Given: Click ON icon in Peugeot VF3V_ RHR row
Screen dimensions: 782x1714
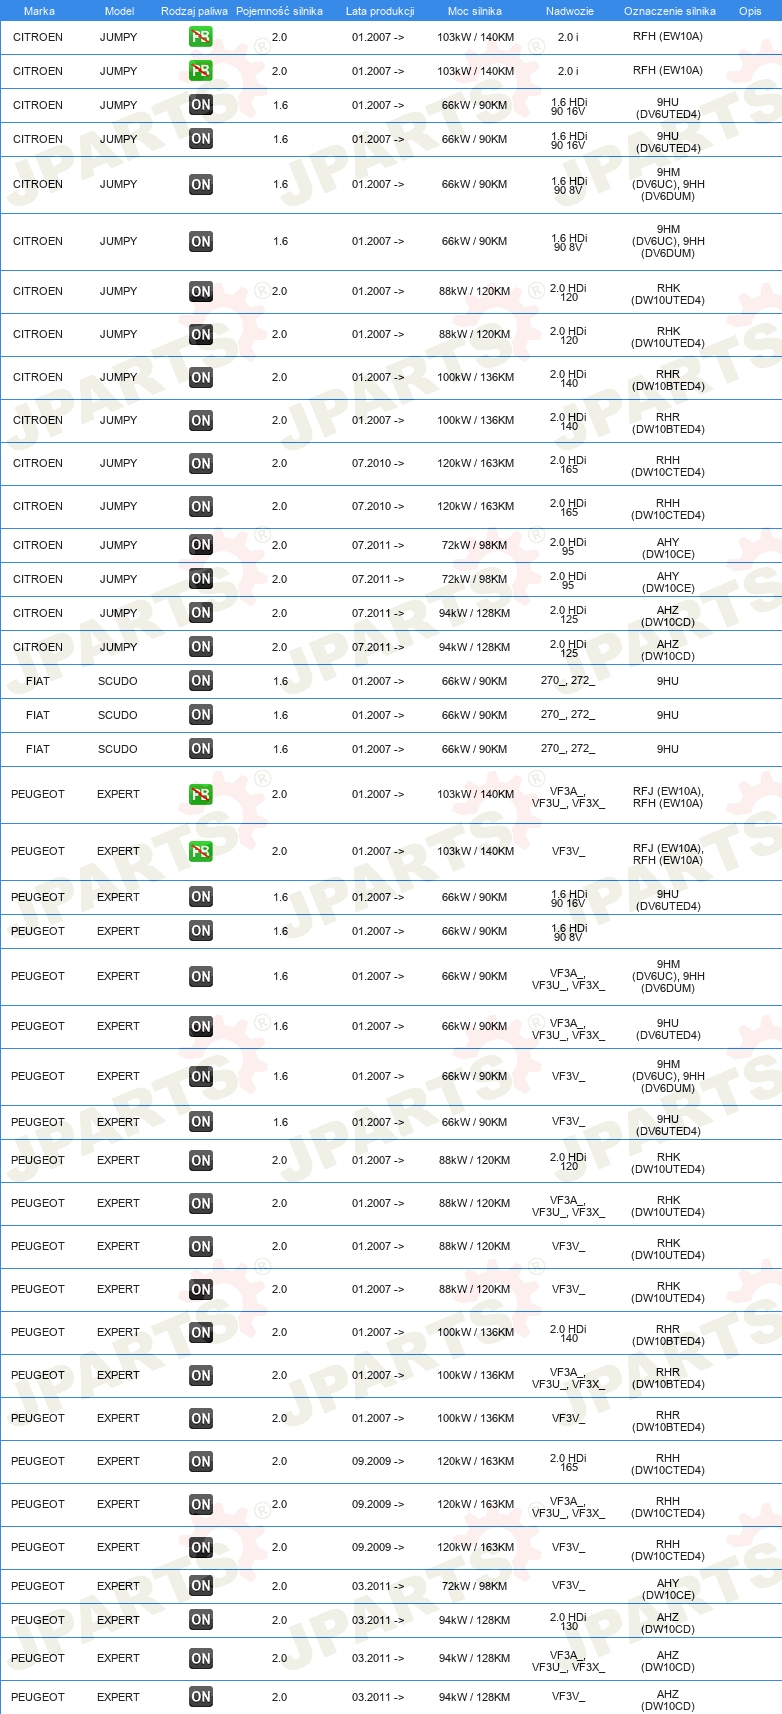Looking at the screenshot, I should pyautogui.click(x=201, y=1418).
